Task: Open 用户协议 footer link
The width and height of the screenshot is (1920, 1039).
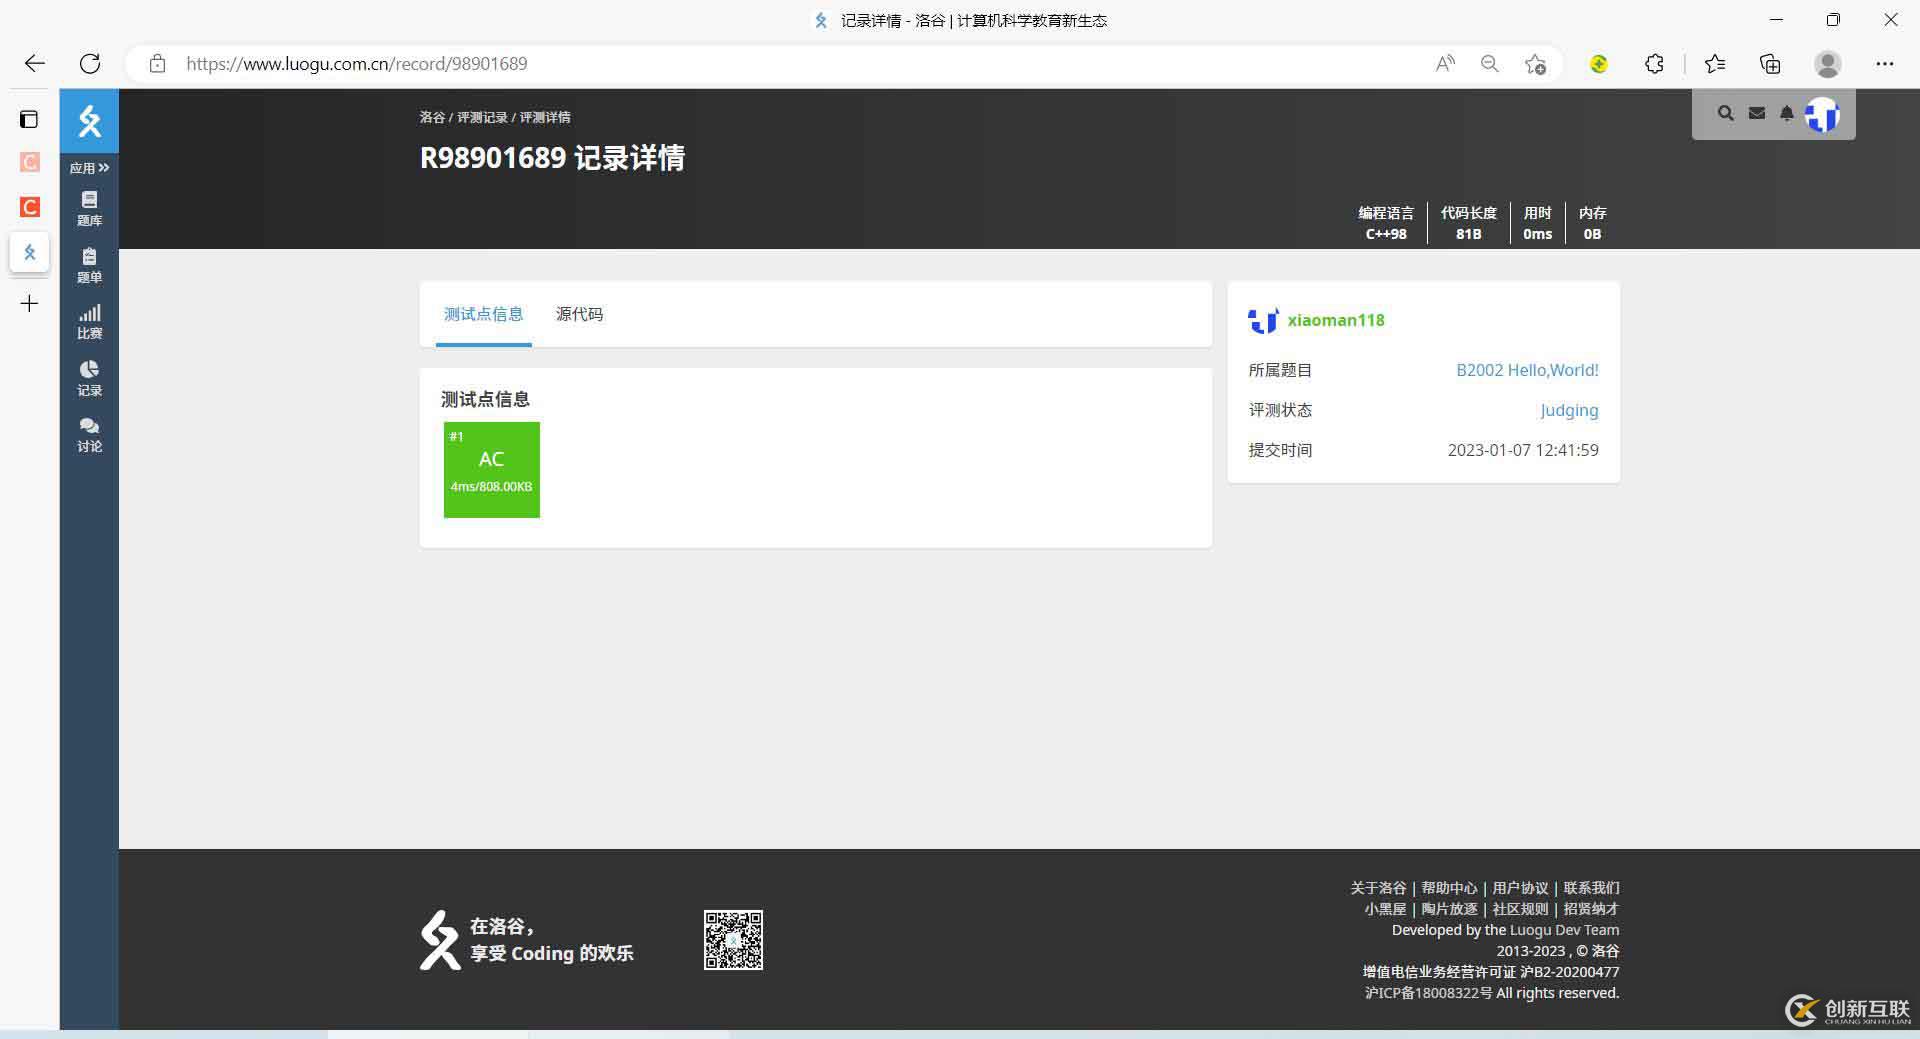Action: point(1520,888)
